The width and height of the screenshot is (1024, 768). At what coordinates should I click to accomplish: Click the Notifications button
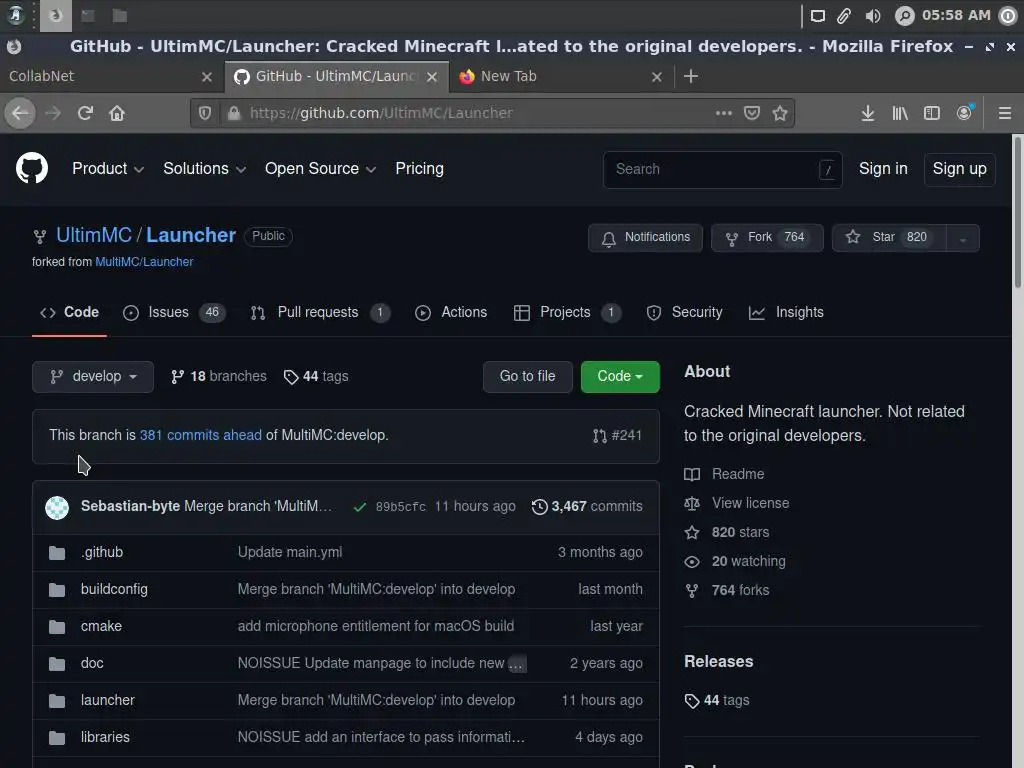tap(645, 238)
